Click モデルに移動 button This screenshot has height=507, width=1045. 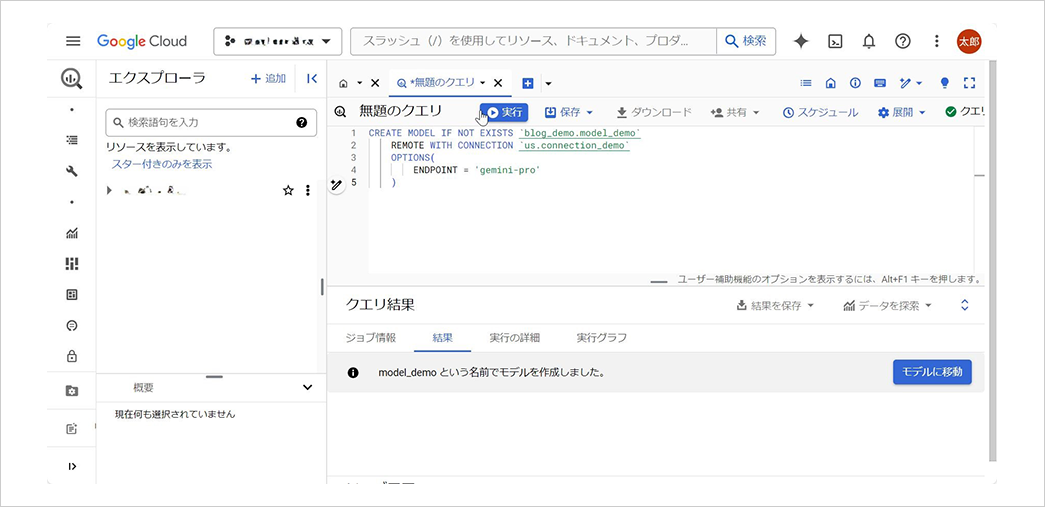pyautogui.click(x=932, y=372)
